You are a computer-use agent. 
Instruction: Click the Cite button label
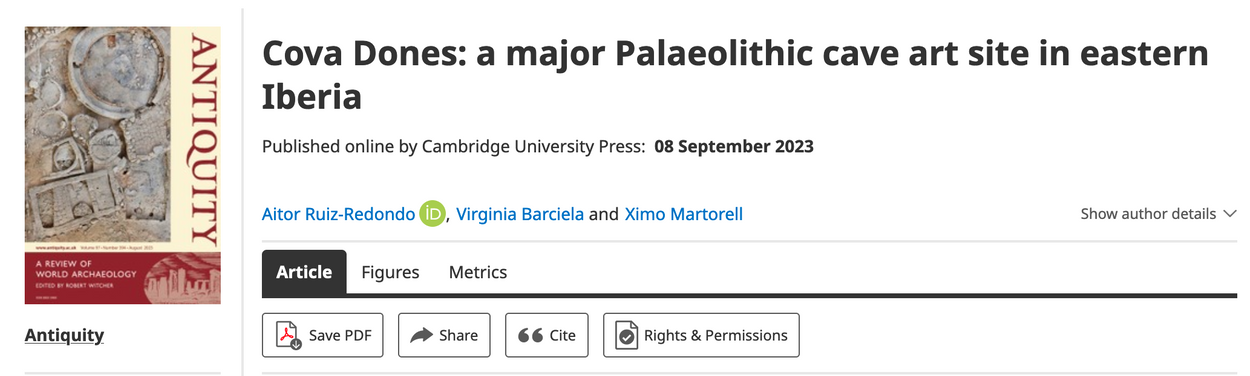coord(563,336)
